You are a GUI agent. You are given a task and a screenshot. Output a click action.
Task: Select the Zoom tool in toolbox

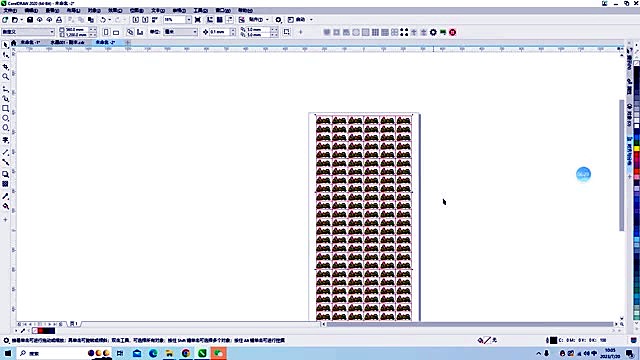pos(5,76)
